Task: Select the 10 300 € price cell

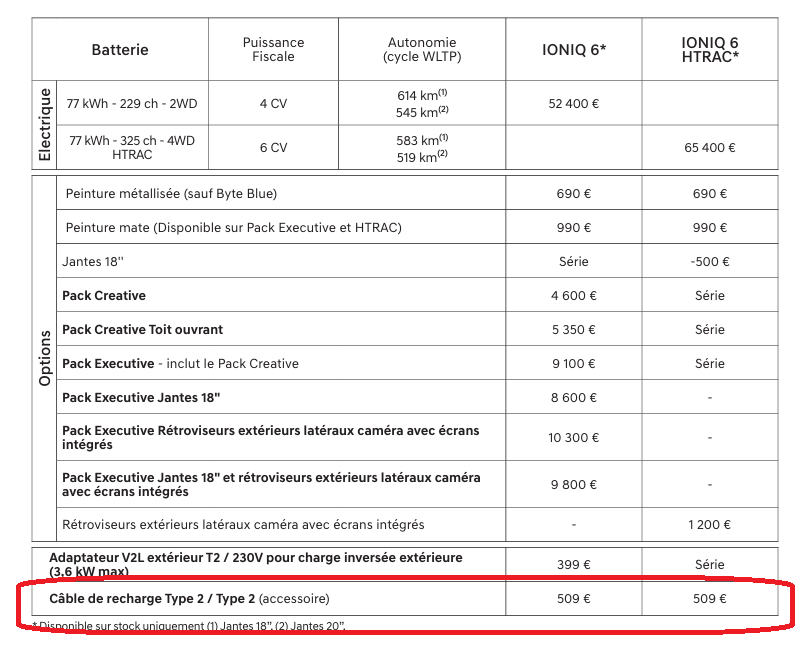Action: tap(574, 438)
